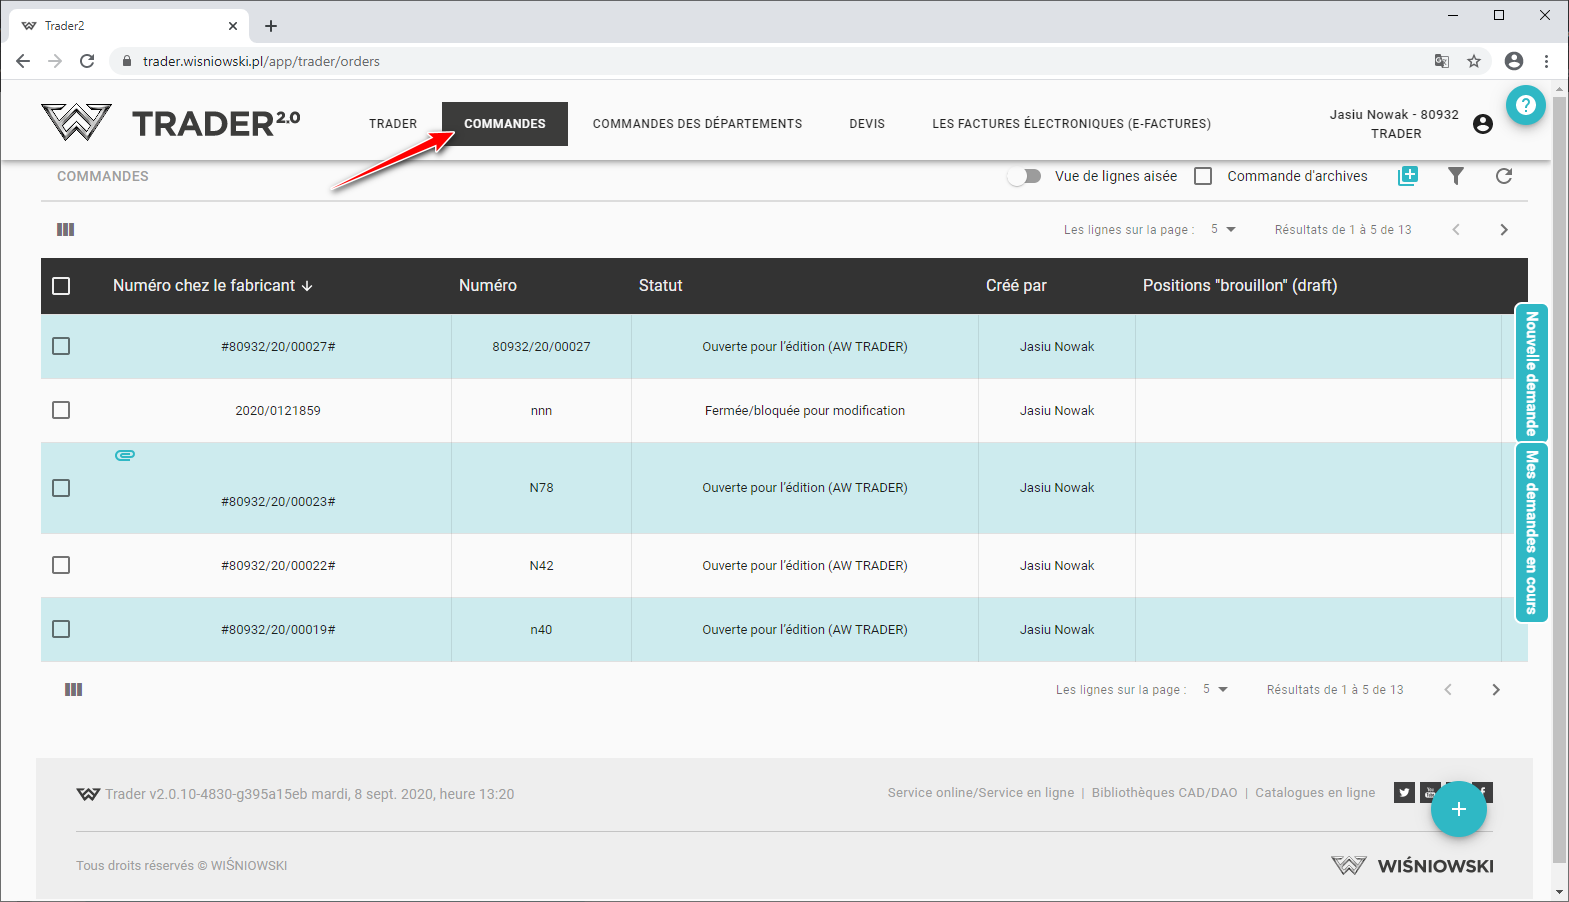The image size is (1569, 902).
Task: Switch to the Devis tab
Action: coord(866,124)
